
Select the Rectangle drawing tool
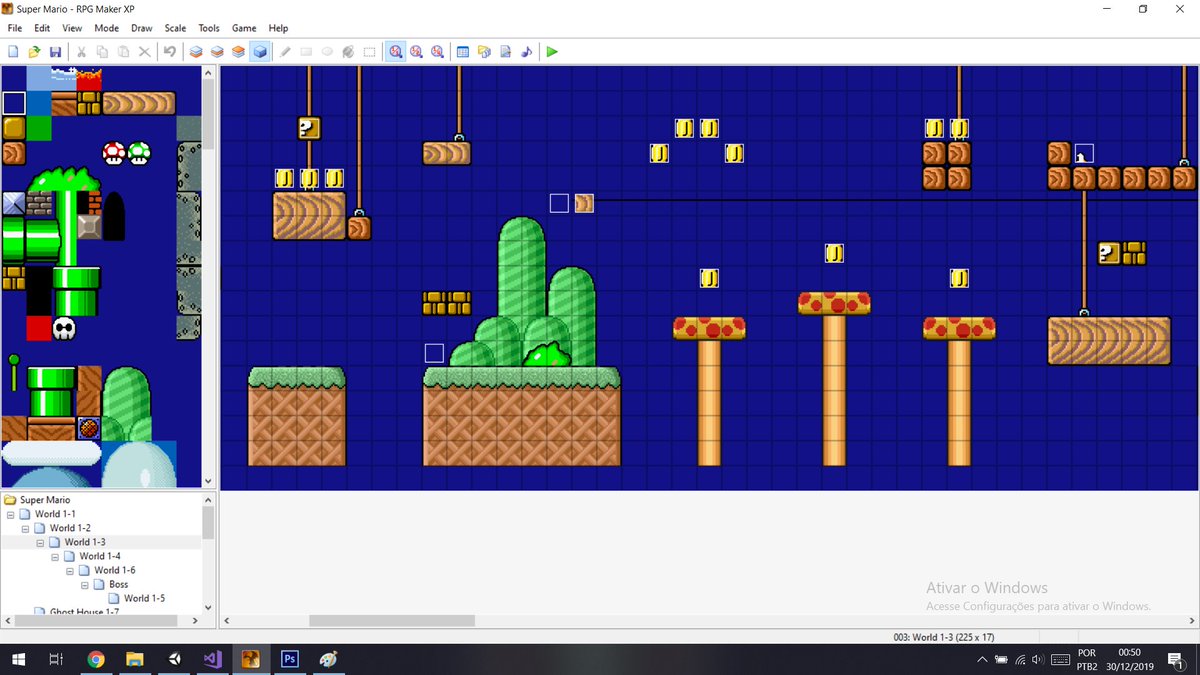[306, 51]
